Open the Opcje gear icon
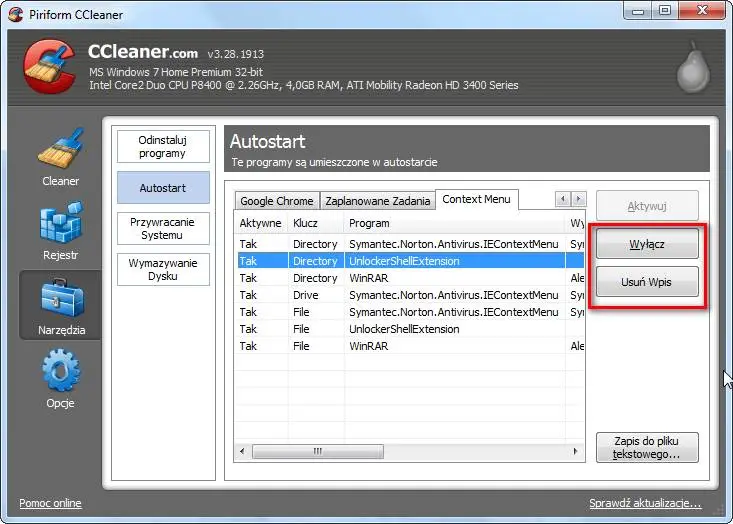This screenshot has height=524, width=733. 60,371
